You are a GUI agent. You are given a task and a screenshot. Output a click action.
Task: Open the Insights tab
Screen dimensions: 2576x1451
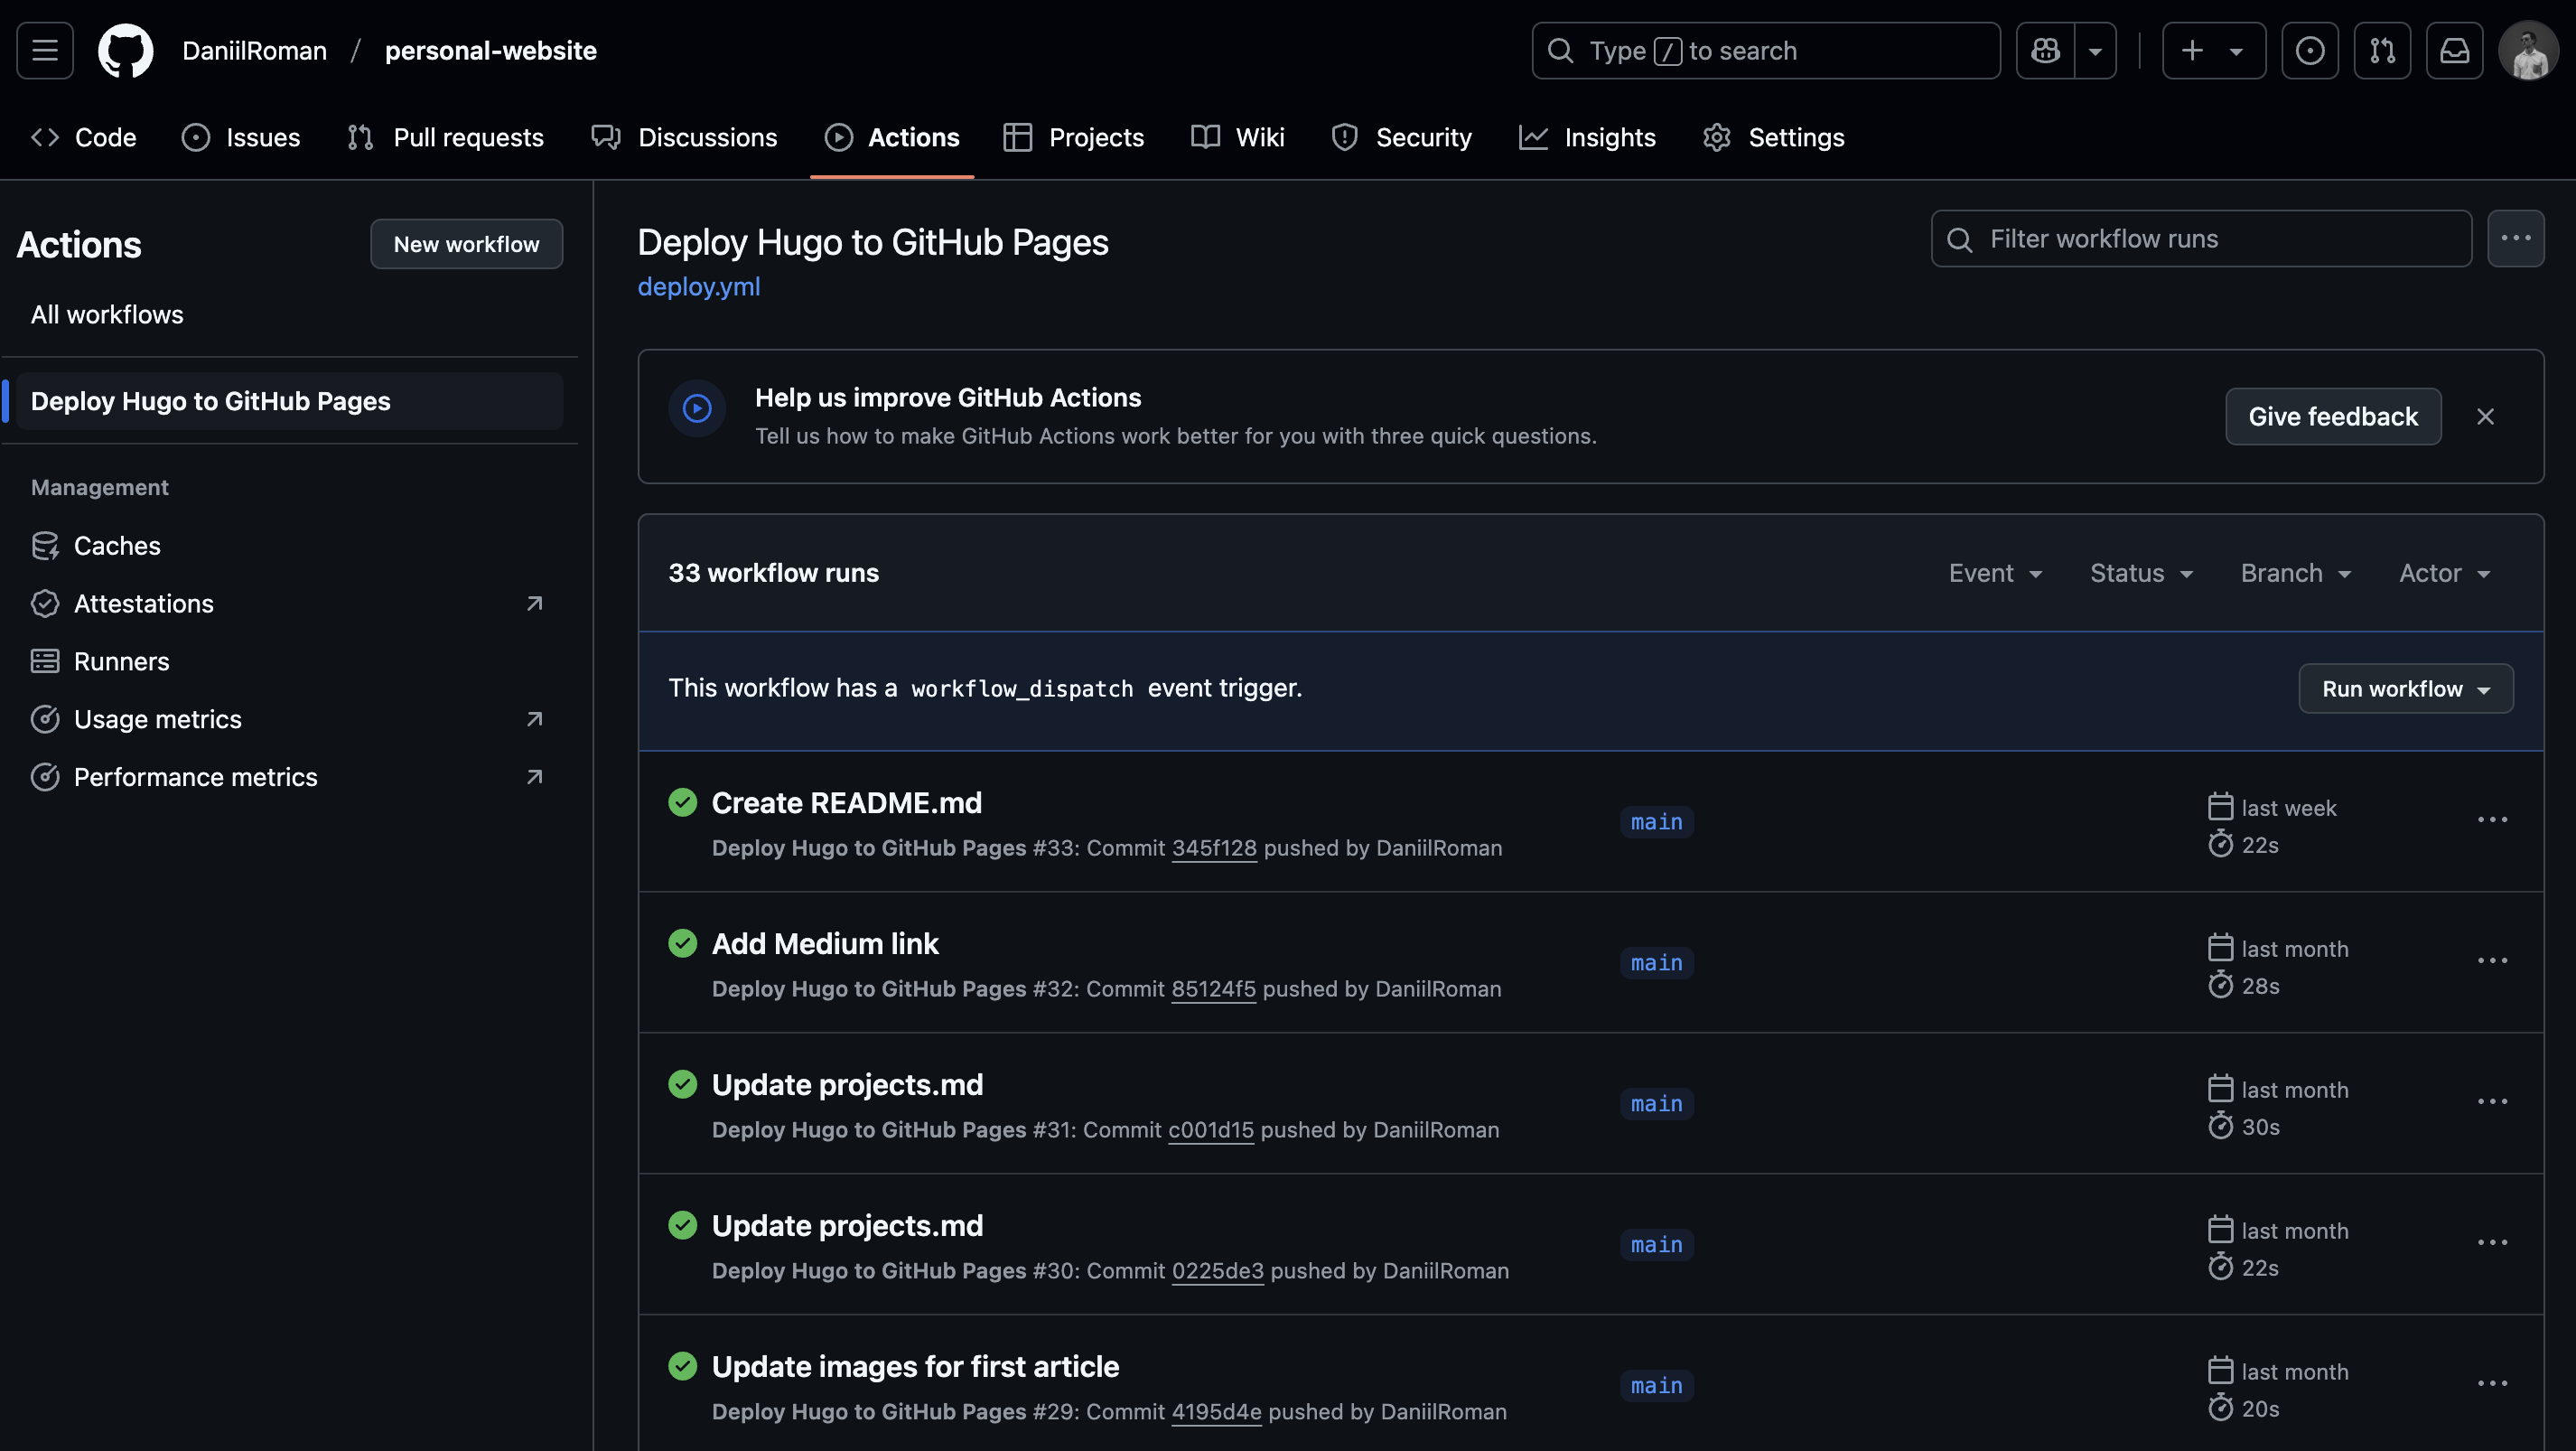point(1588,137)
